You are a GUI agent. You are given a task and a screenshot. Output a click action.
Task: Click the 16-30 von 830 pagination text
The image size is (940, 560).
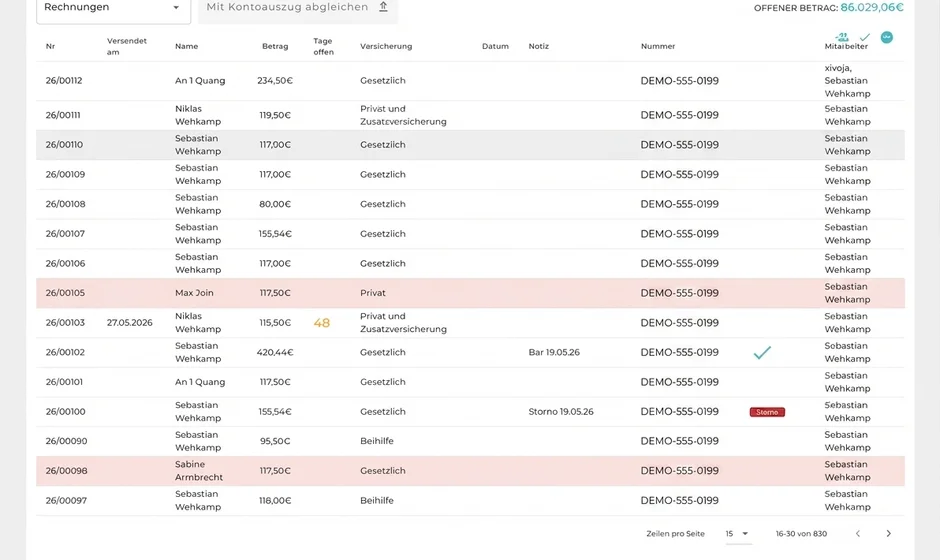point(801,534)
